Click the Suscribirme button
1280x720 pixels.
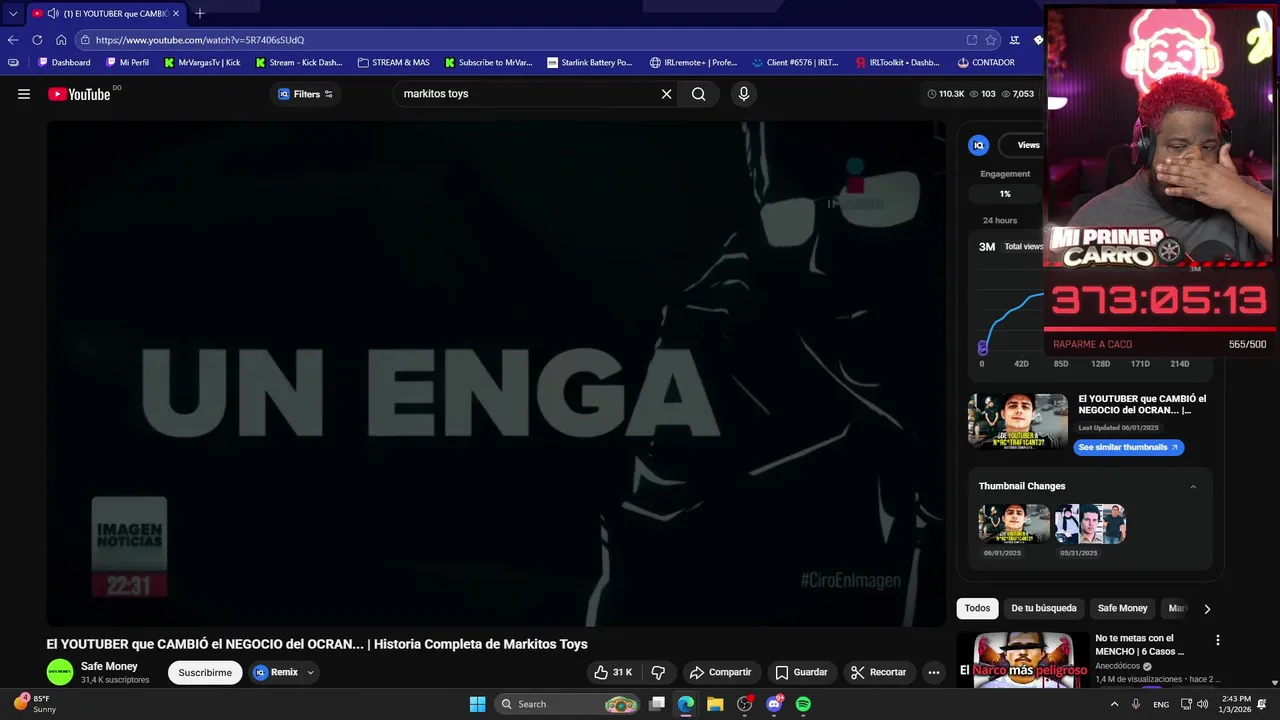coord(205,672)
